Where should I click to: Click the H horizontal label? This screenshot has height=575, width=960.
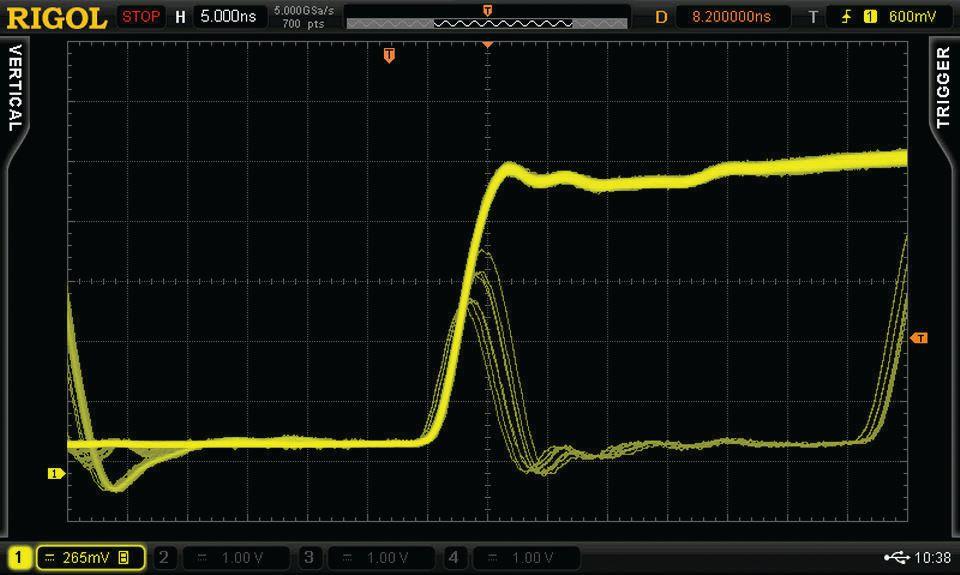tap(180, 17)
